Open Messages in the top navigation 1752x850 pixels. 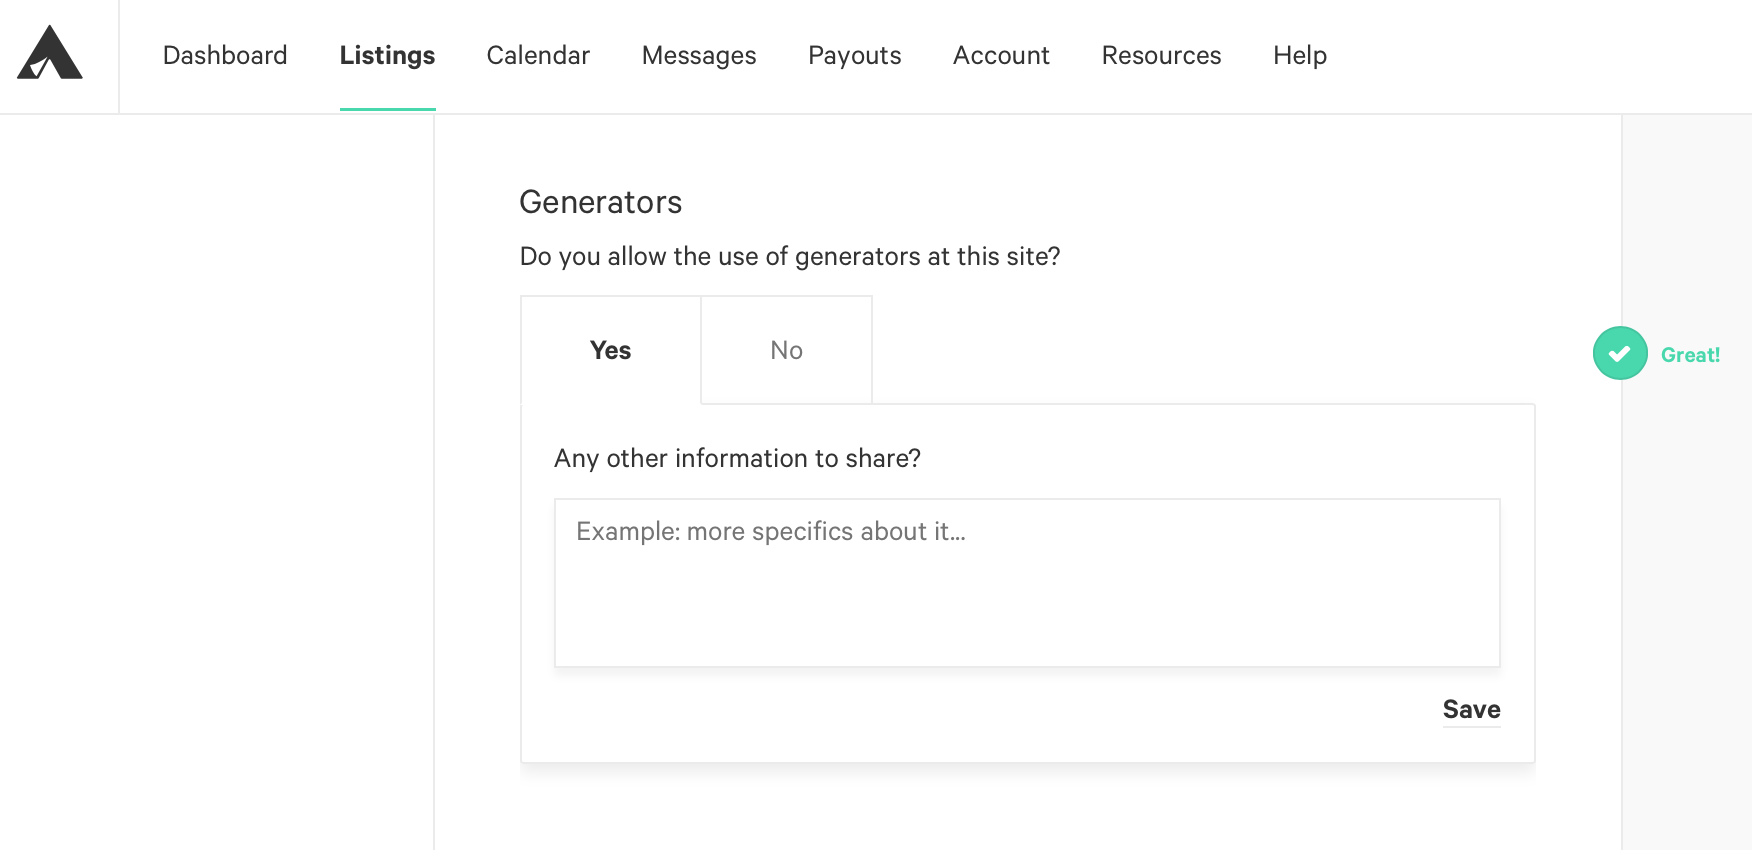(x=699, y=55)
